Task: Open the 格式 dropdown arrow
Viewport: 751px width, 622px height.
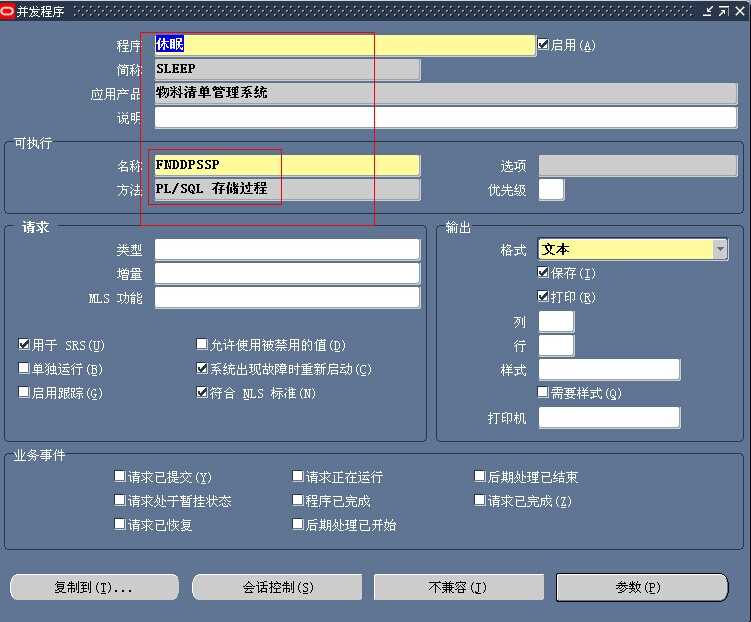Action: tap(720, 249)
